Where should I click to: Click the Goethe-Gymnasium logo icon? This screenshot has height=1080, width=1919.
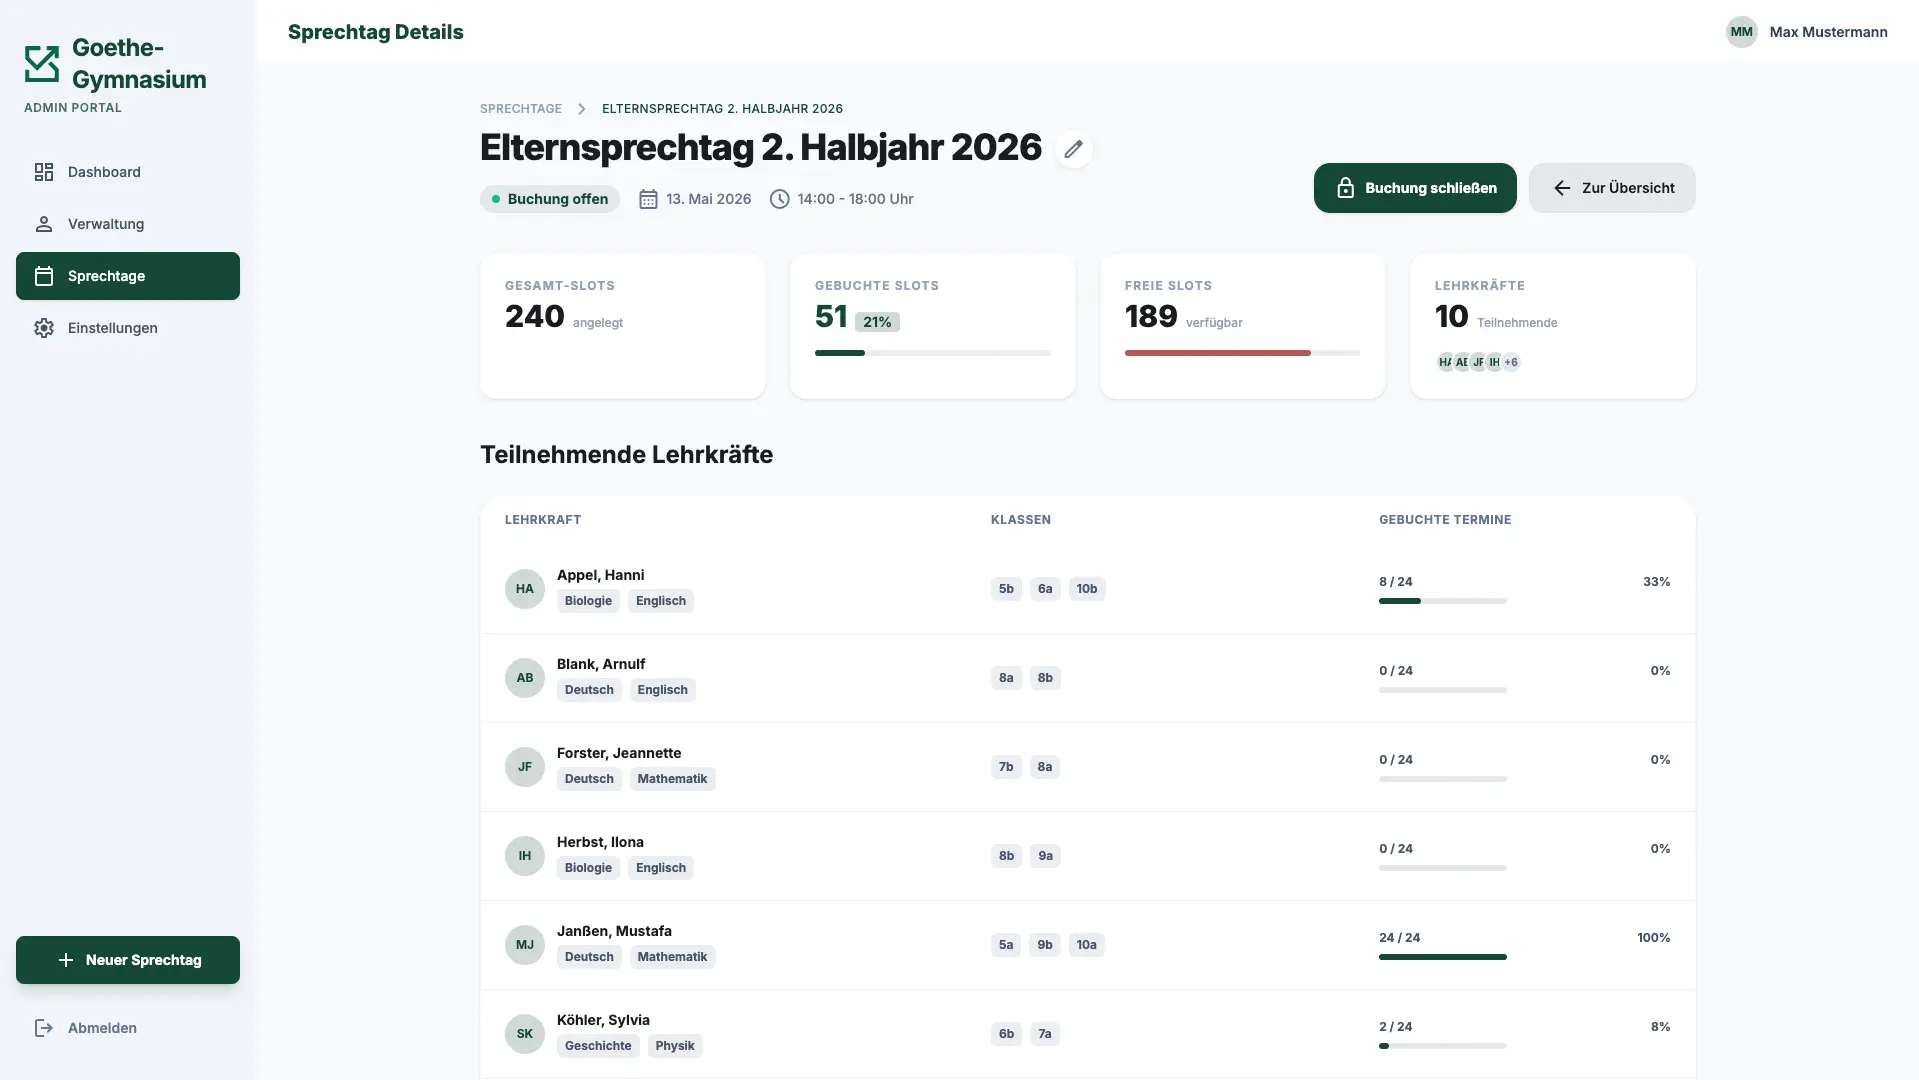tap(42, 63)
